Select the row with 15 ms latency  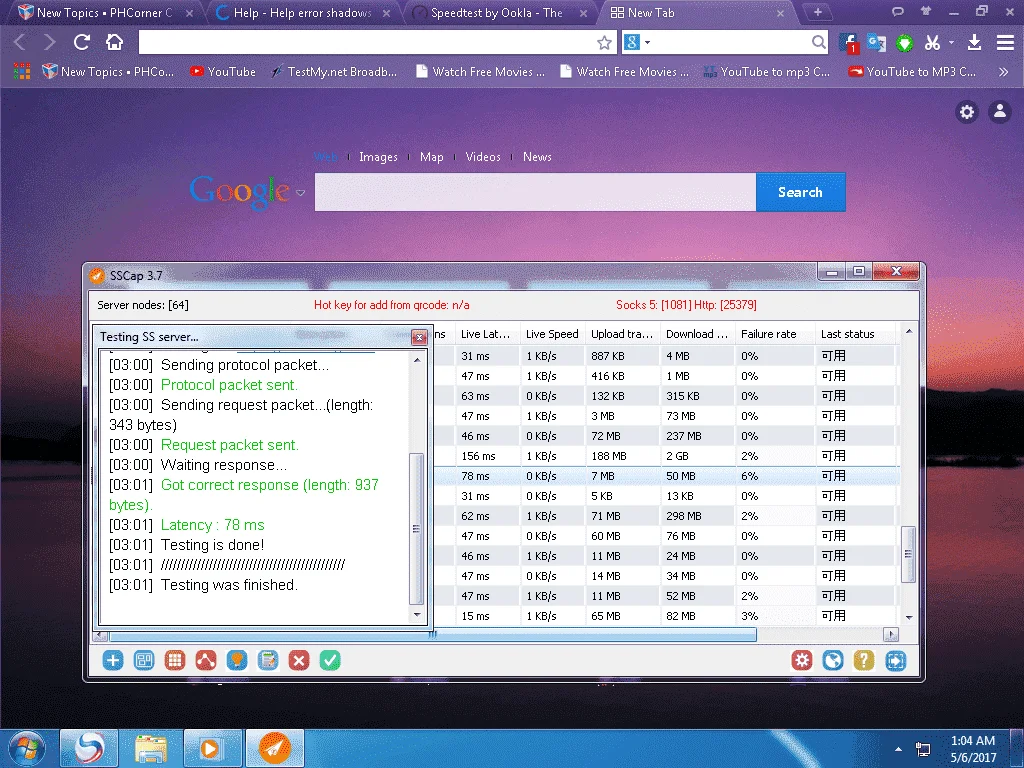(x=665, y=616)
